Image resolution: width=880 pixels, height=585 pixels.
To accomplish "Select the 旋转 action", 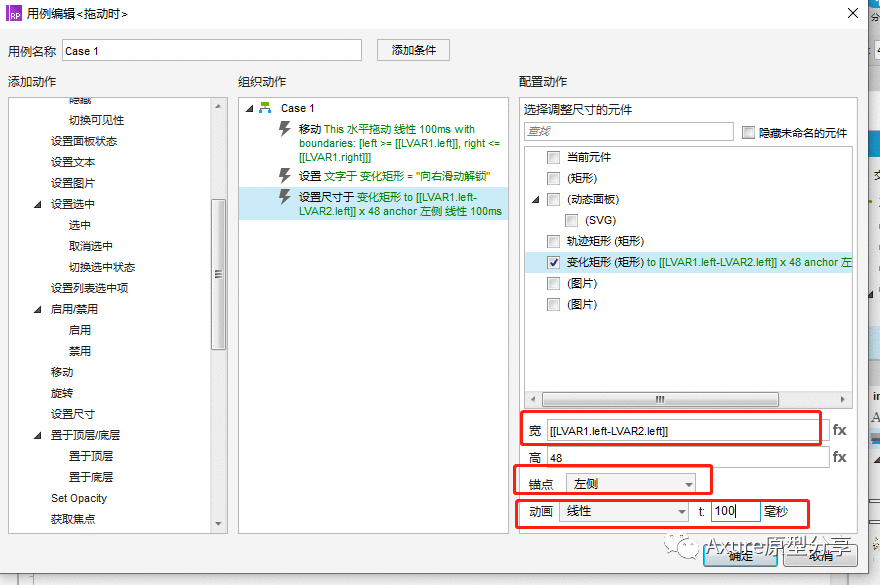I will pos(61,393).
